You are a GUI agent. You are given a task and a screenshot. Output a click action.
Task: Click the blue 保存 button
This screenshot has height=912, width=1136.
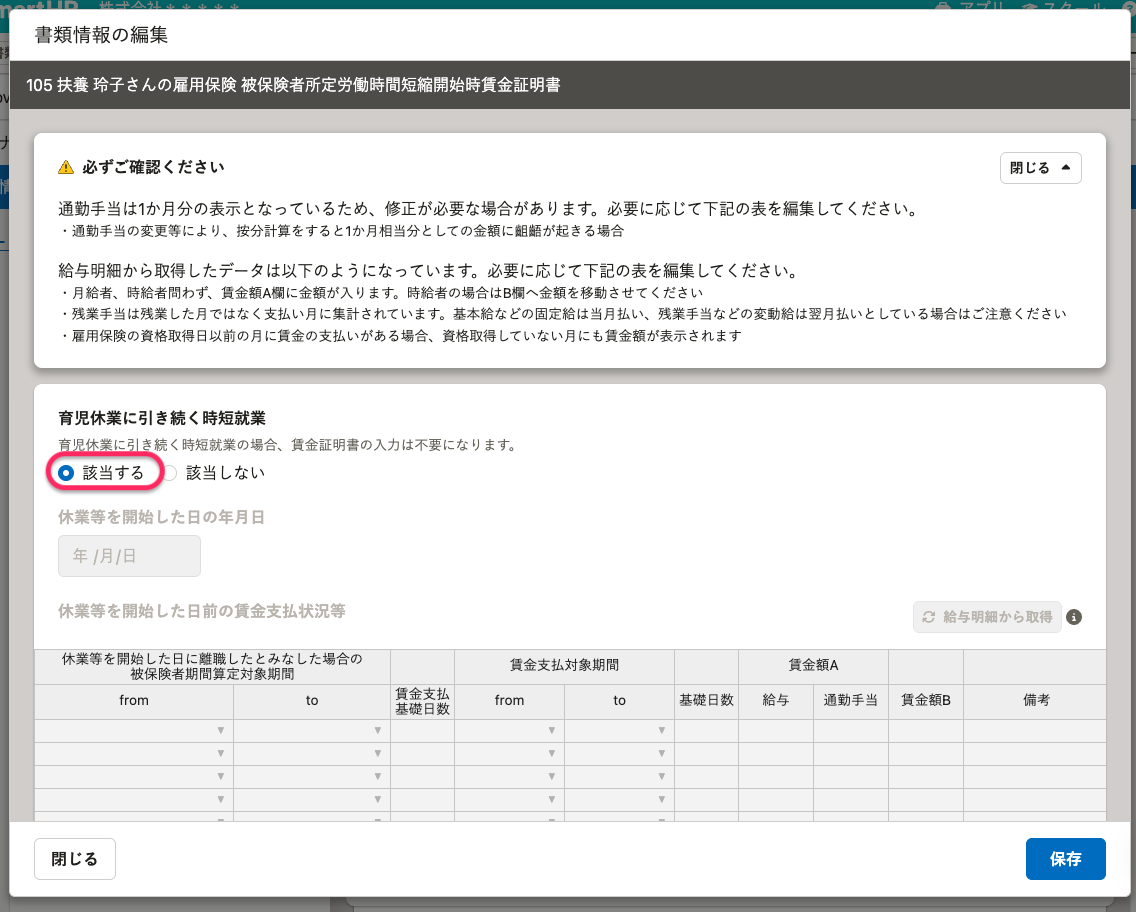pos(1065,859)
